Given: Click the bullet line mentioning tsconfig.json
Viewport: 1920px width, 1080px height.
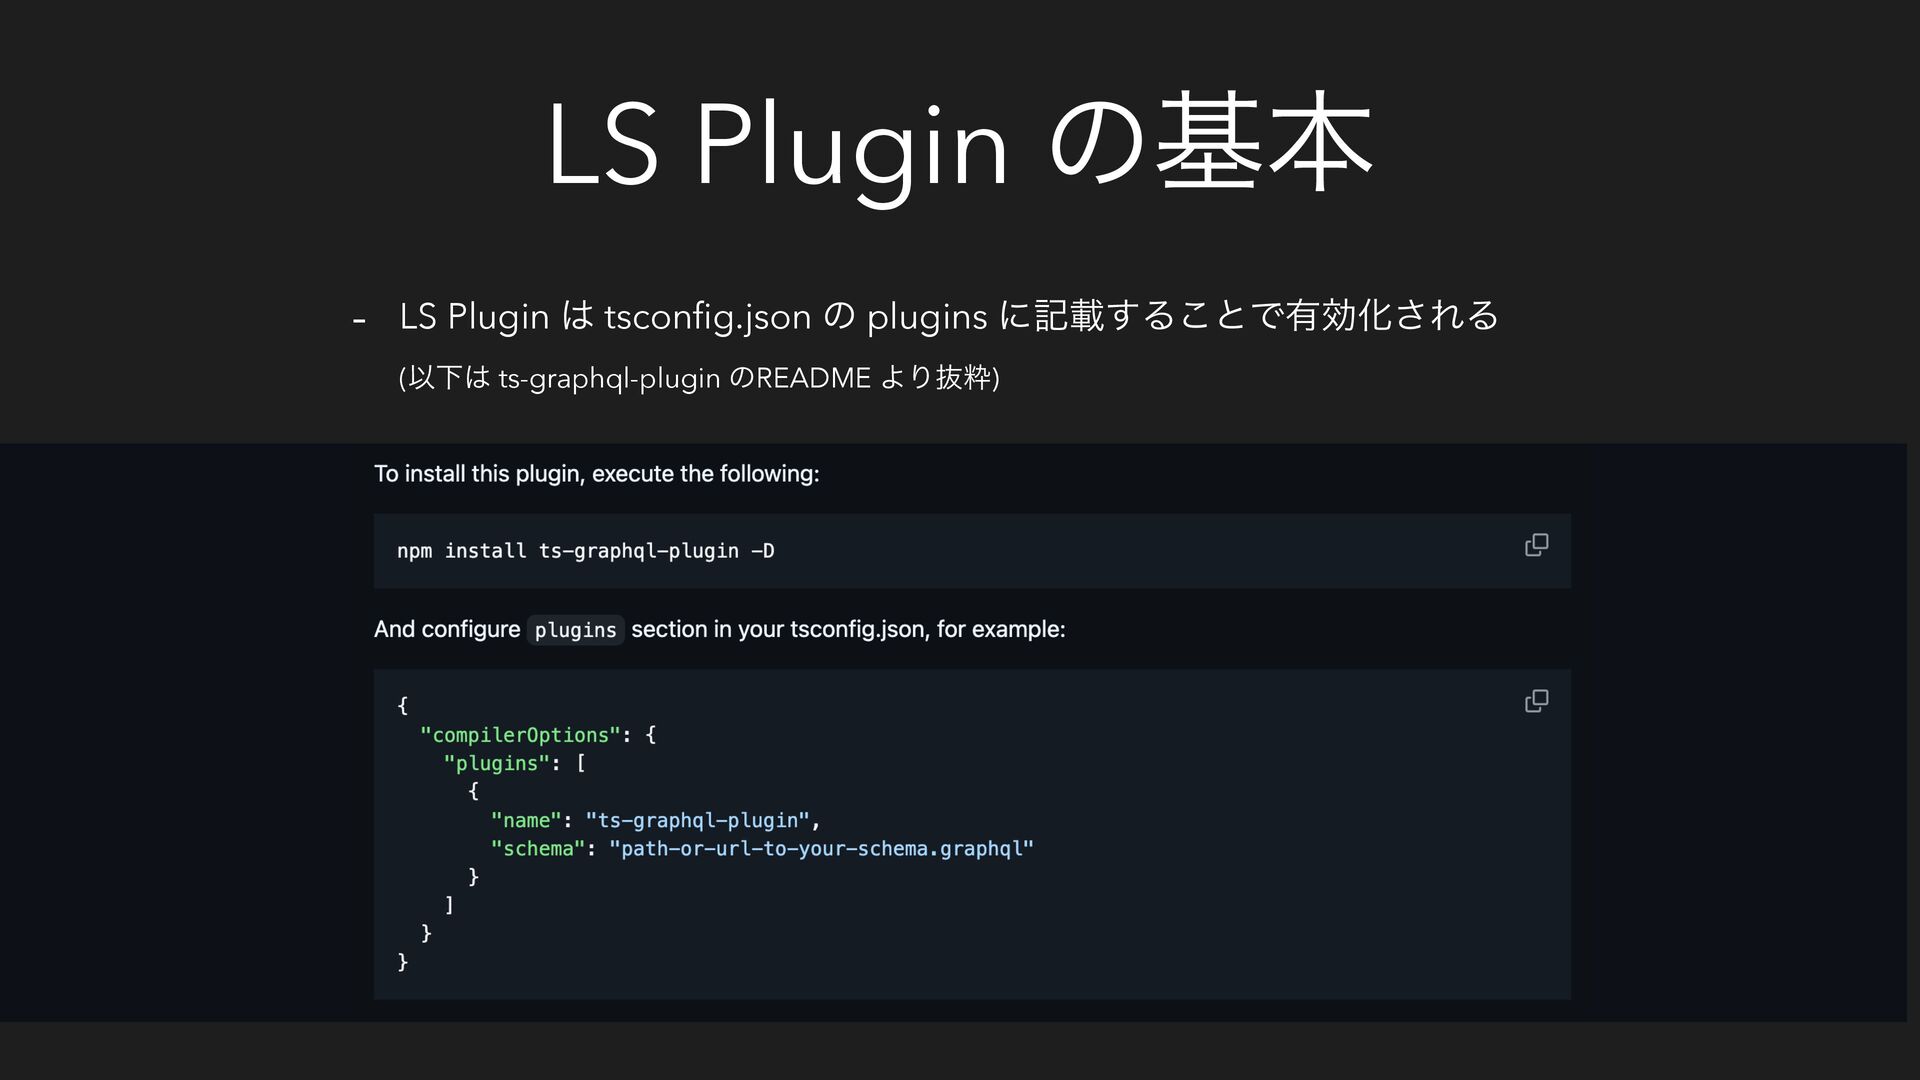Looking at the screenshot, I should click(x=948, y=316).
